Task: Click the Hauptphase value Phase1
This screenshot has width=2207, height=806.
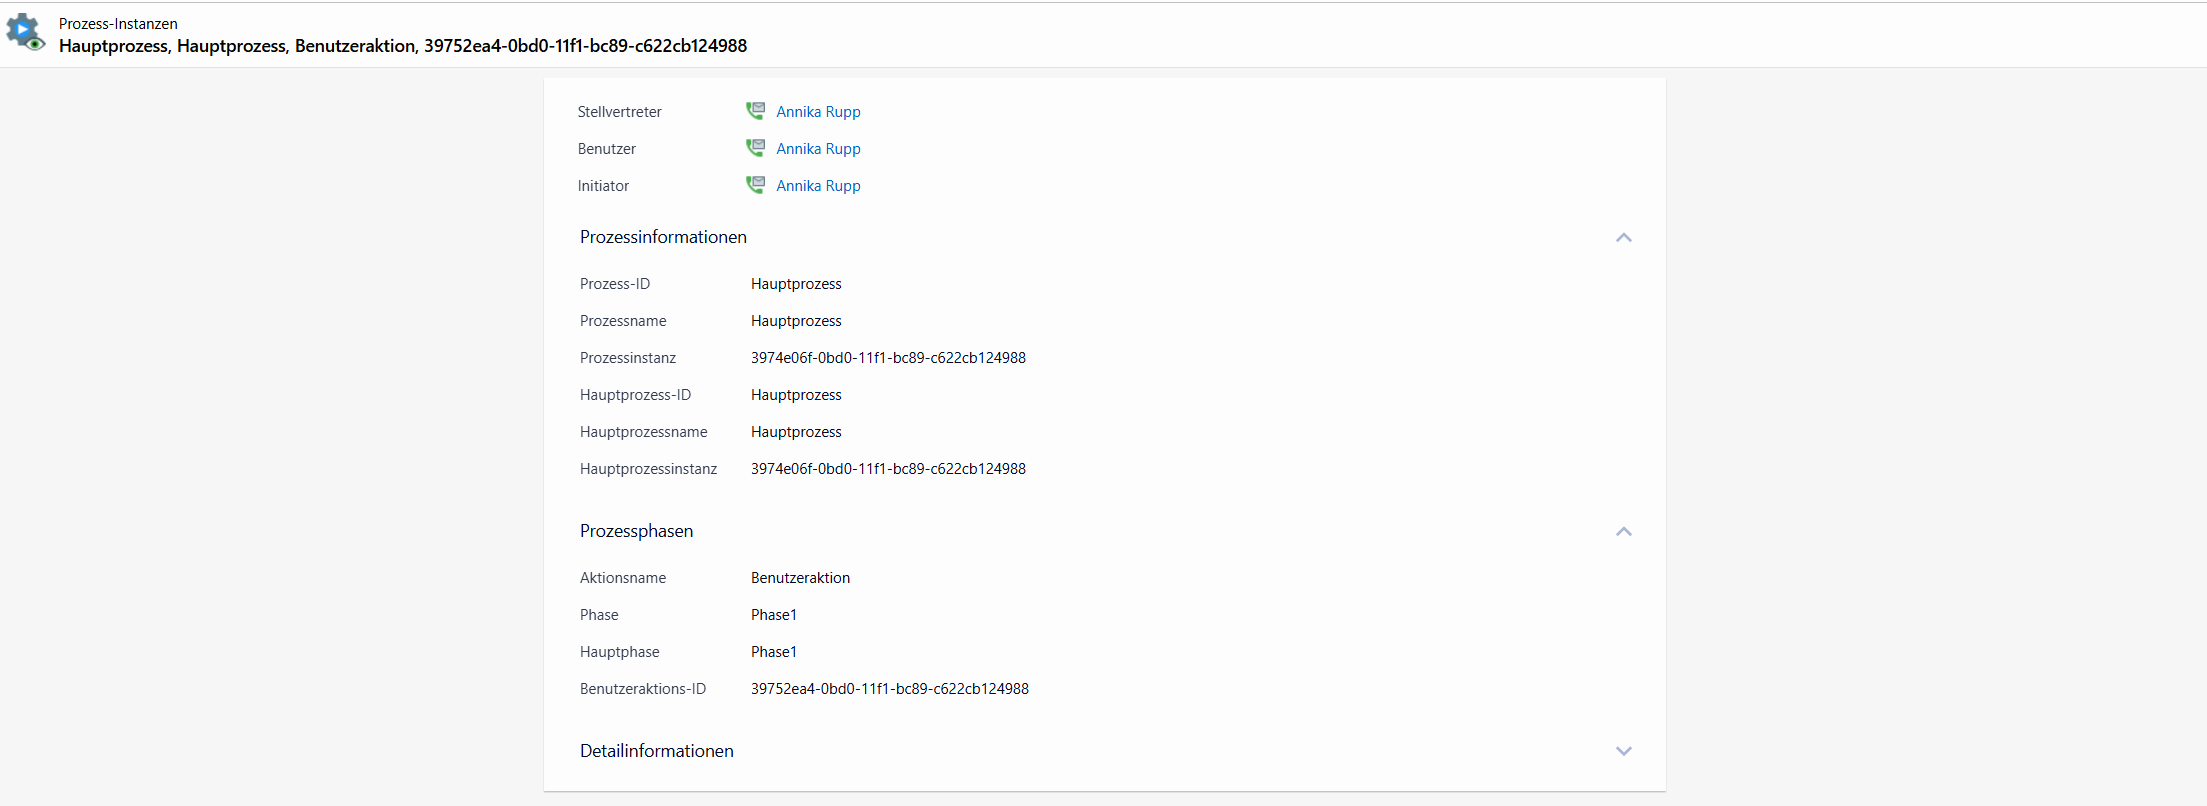Action: click(x=773, y=652)
